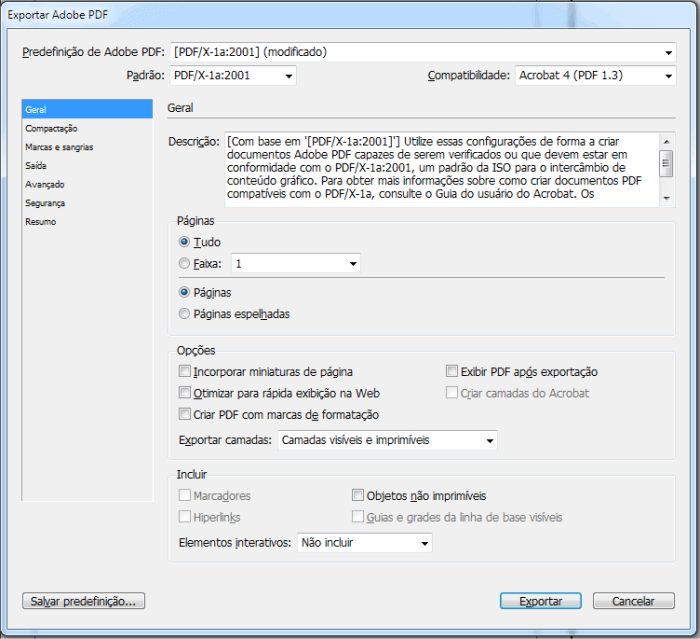Viewport: 700px width, 639px height.
Task: Enable Incorporar miniaturas de página
Action: point(184,371)
